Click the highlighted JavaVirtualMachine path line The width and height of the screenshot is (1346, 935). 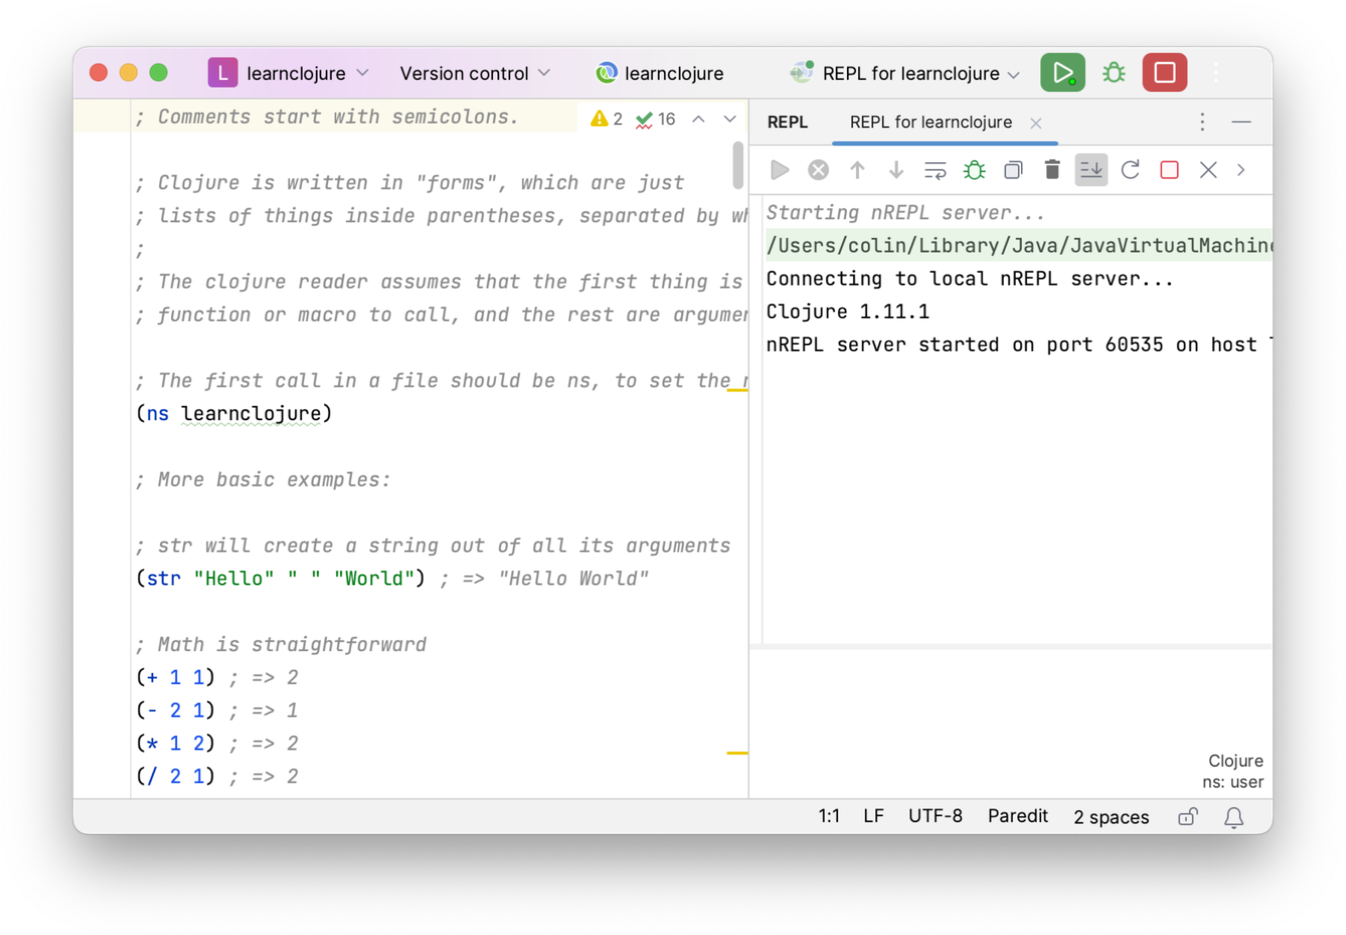tap(1019, 245)
